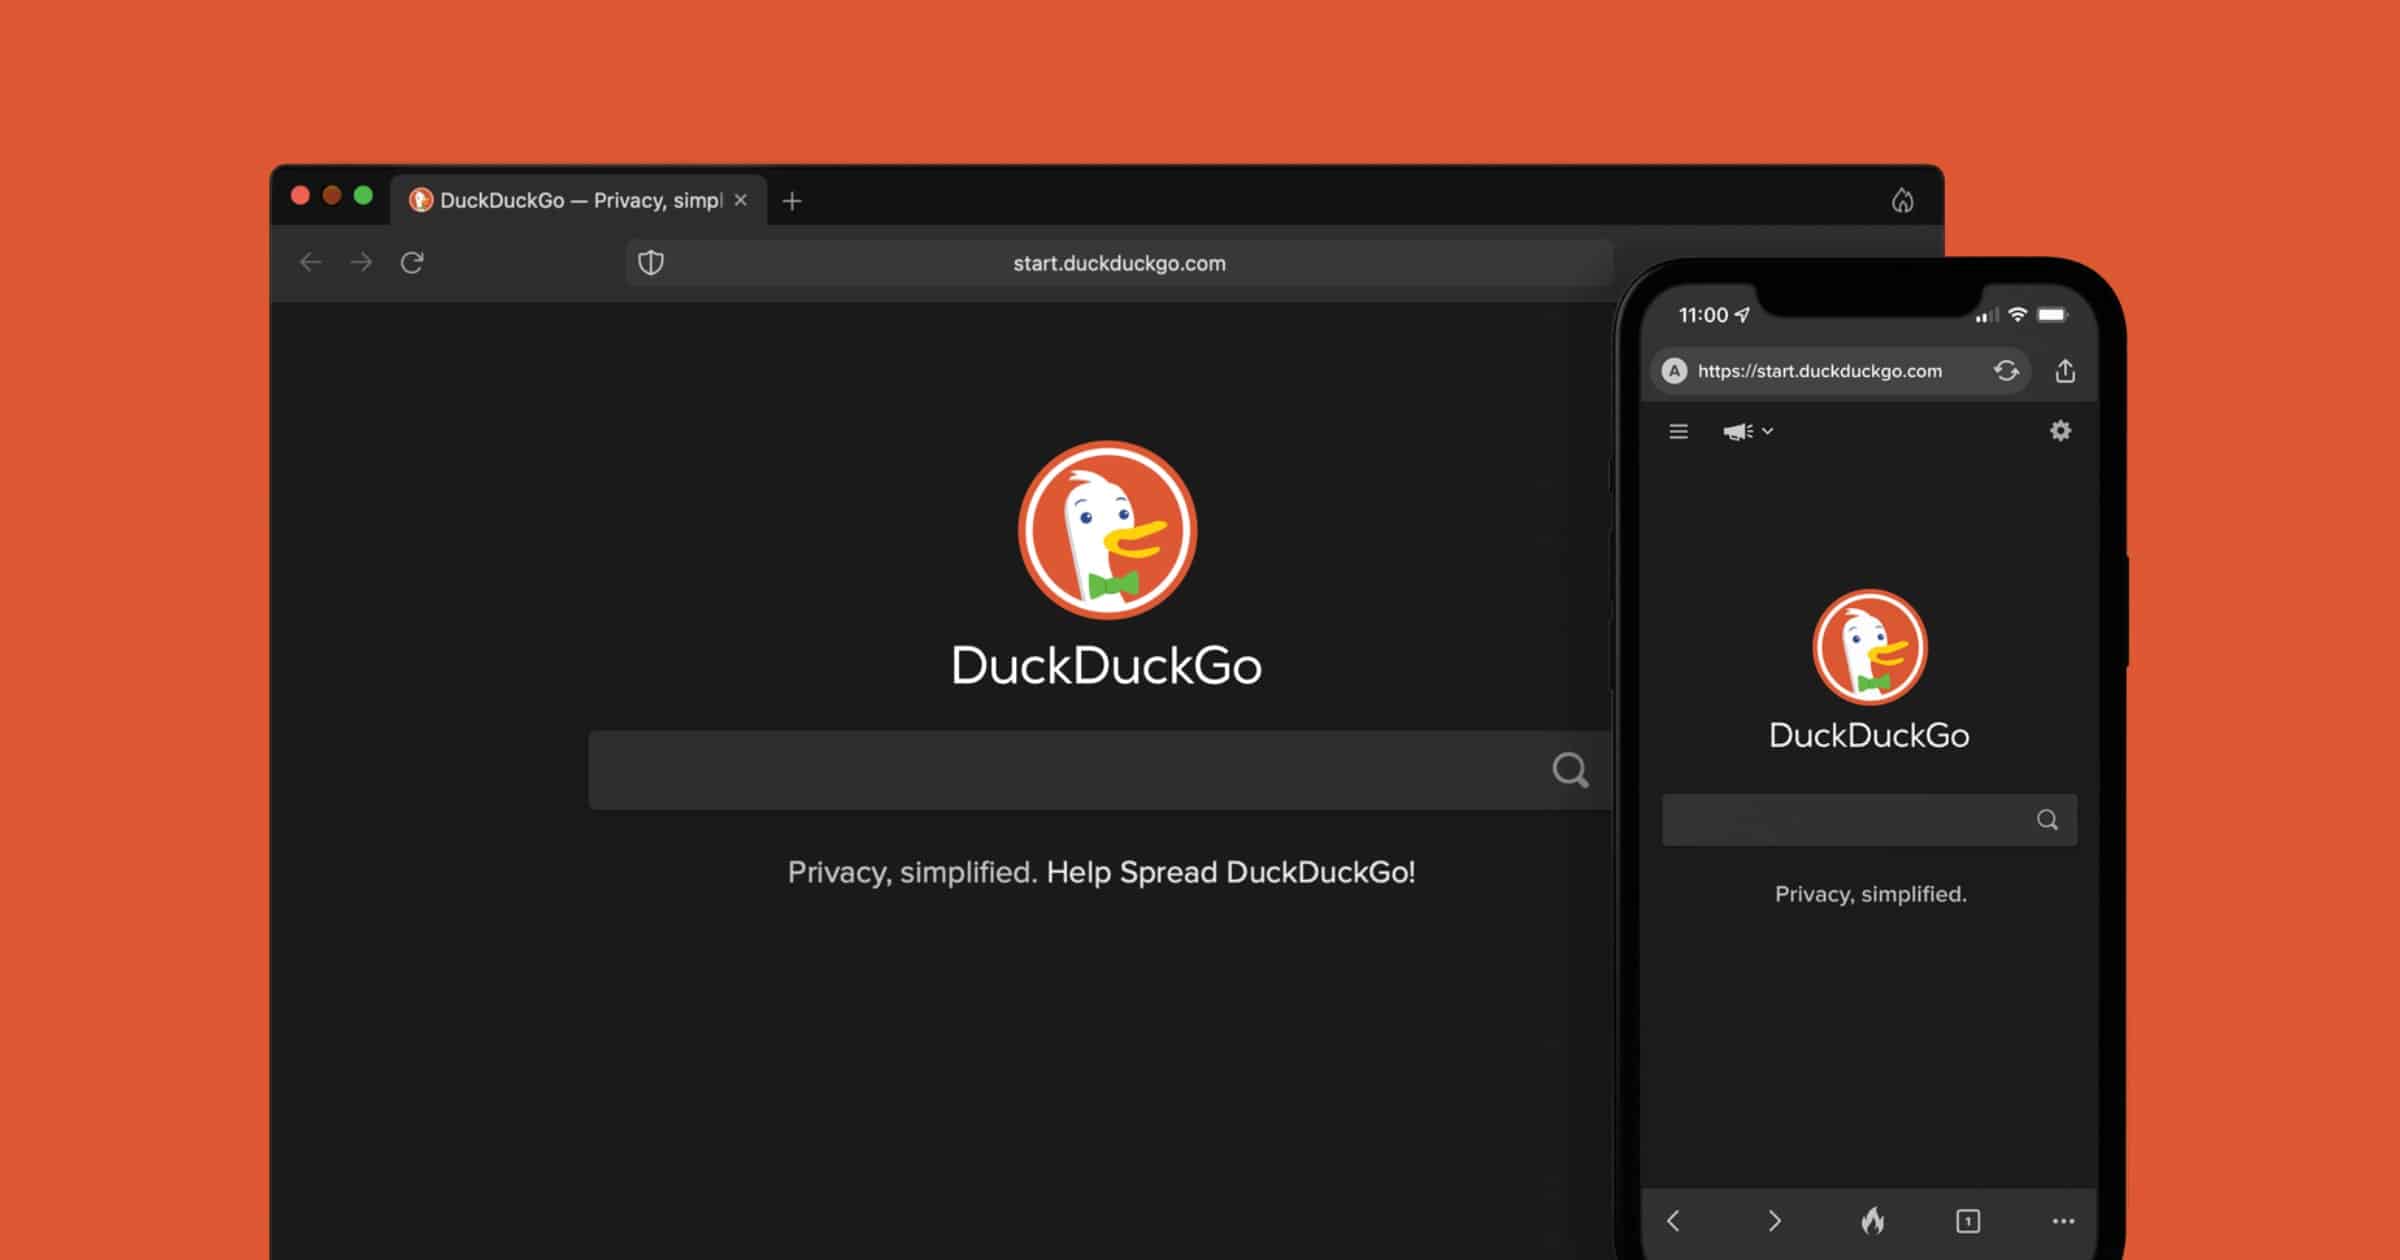2400x1260 pixels.
Task: Tap the phone address bar URL
Action: pos(1819,371)
